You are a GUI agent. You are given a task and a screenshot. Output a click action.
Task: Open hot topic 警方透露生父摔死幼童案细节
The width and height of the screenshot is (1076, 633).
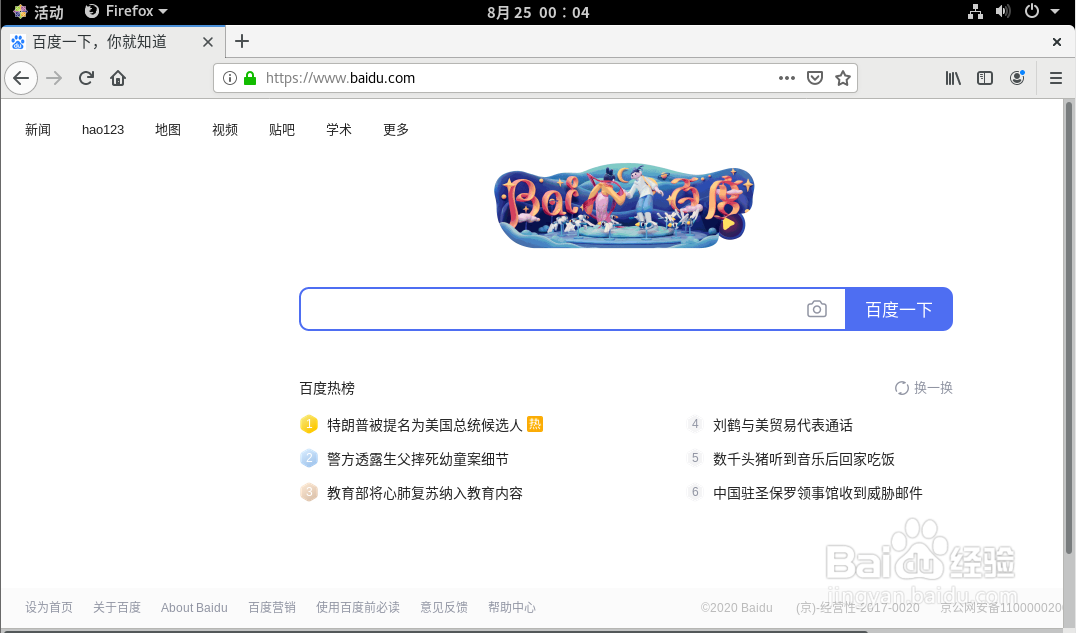(x=418, y=459)
